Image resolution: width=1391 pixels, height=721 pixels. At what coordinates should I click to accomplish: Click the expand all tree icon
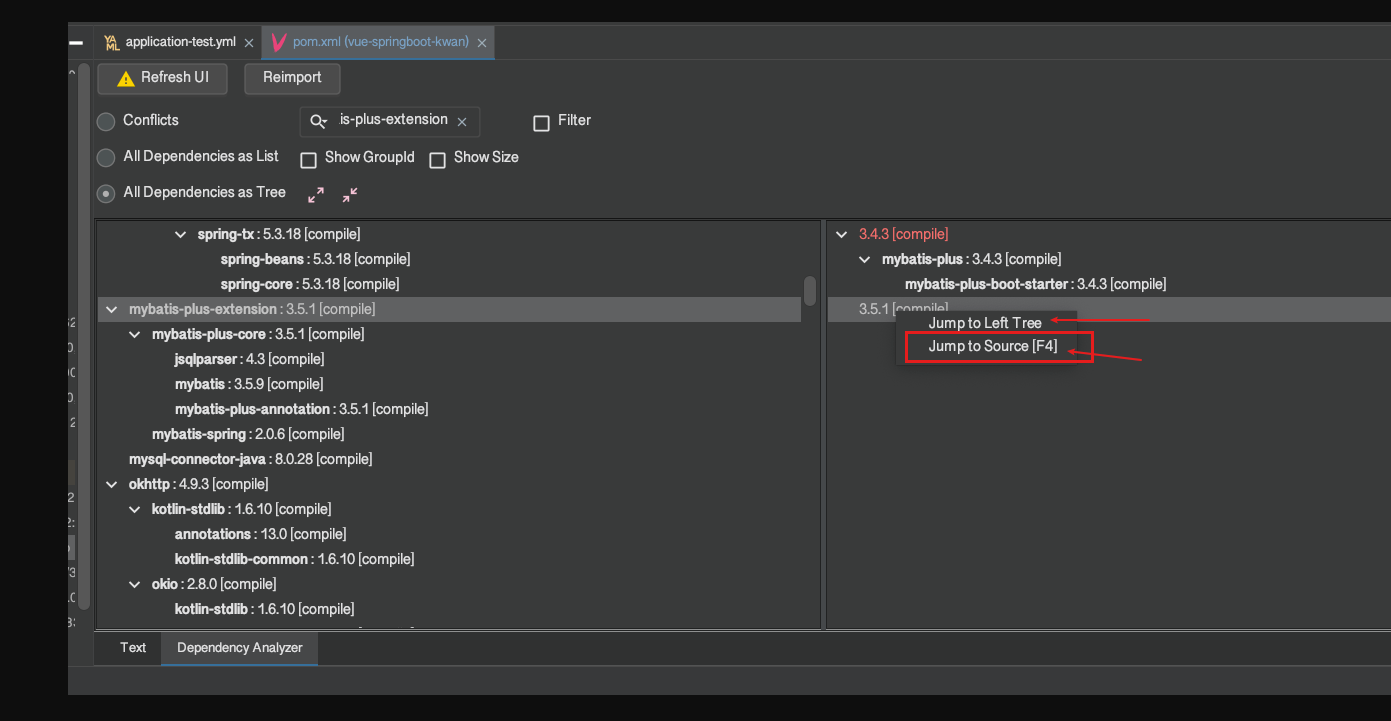[316, 195]
